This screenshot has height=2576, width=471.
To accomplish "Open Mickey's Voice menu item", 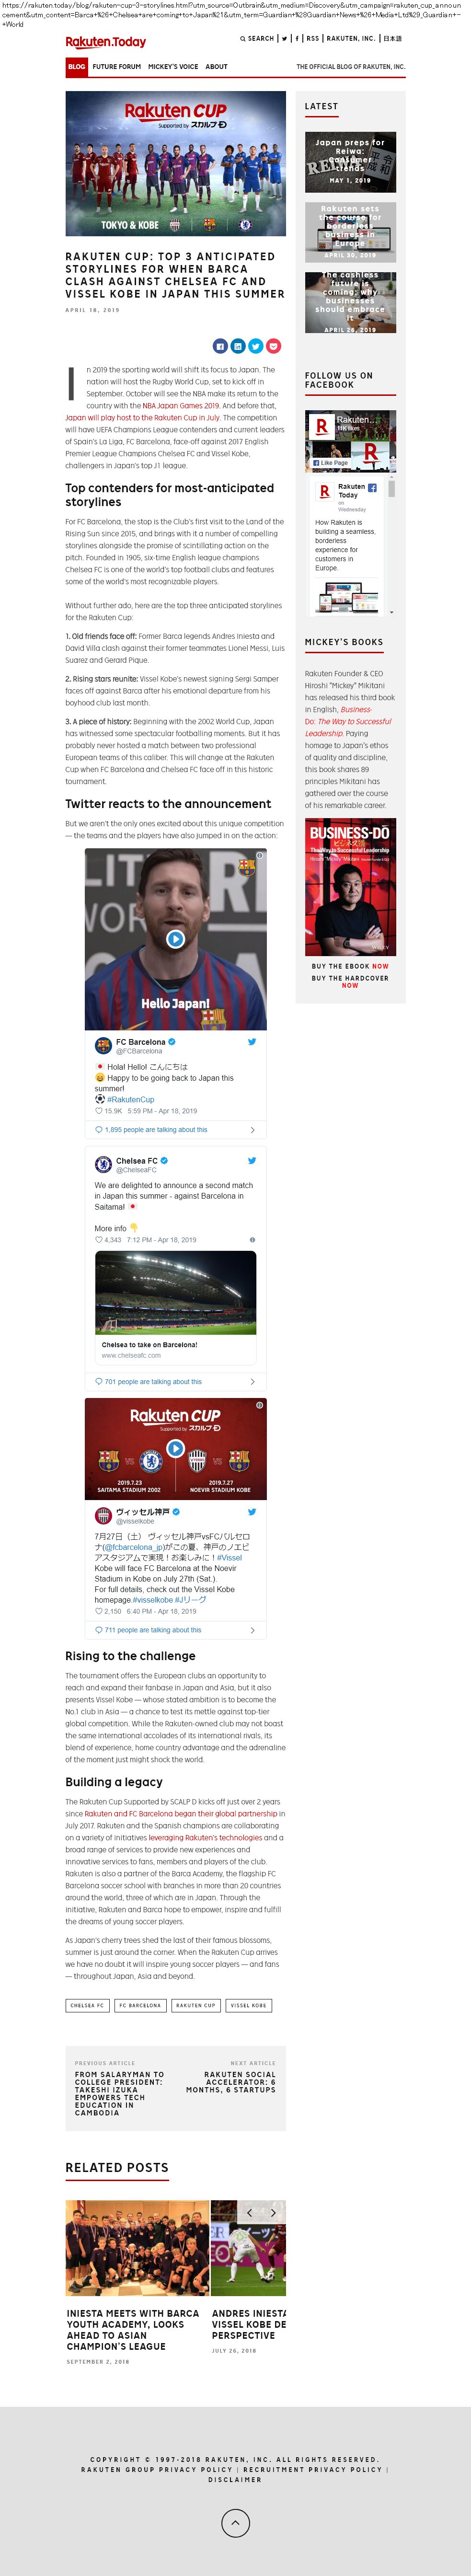I will tap(173, 67).
